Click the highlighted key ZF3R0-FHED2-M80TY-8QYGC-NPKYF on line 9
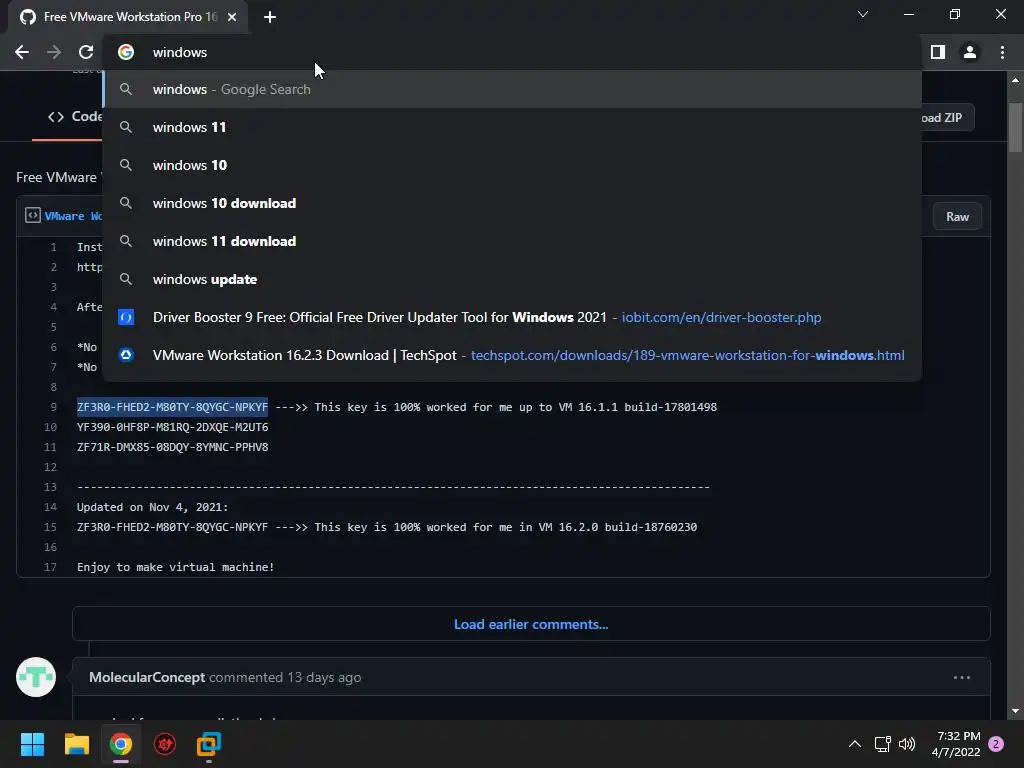The height and width of the screenshot is (768, 1024). point(172,407)
